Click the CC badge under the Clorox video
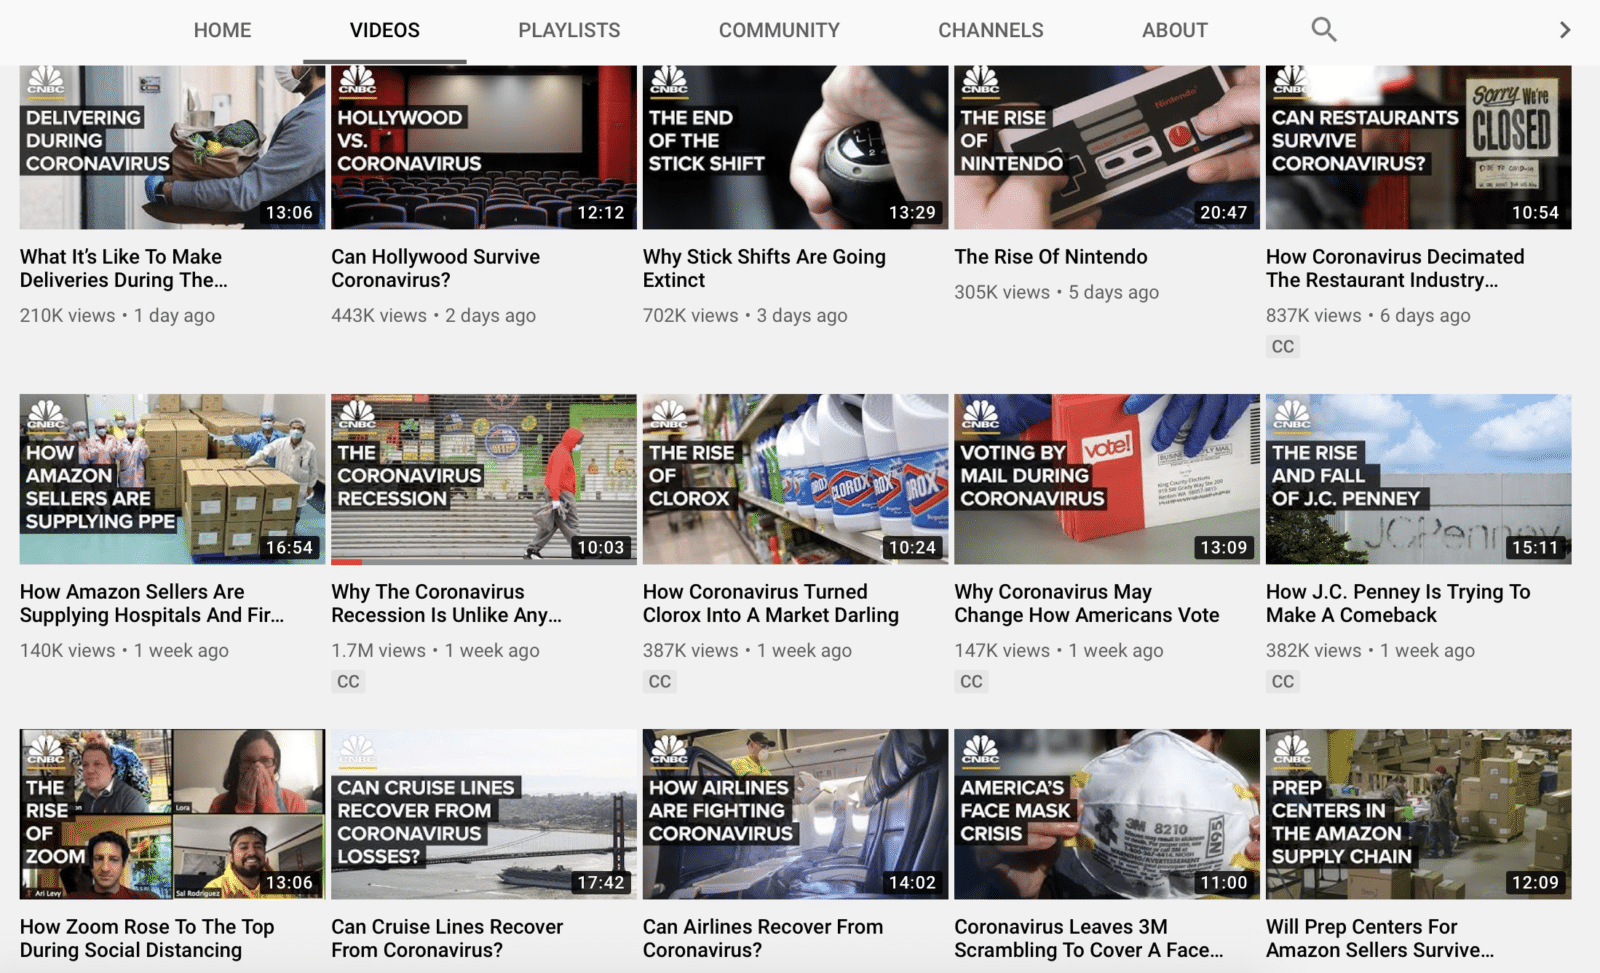 click(x=659, y=682)
